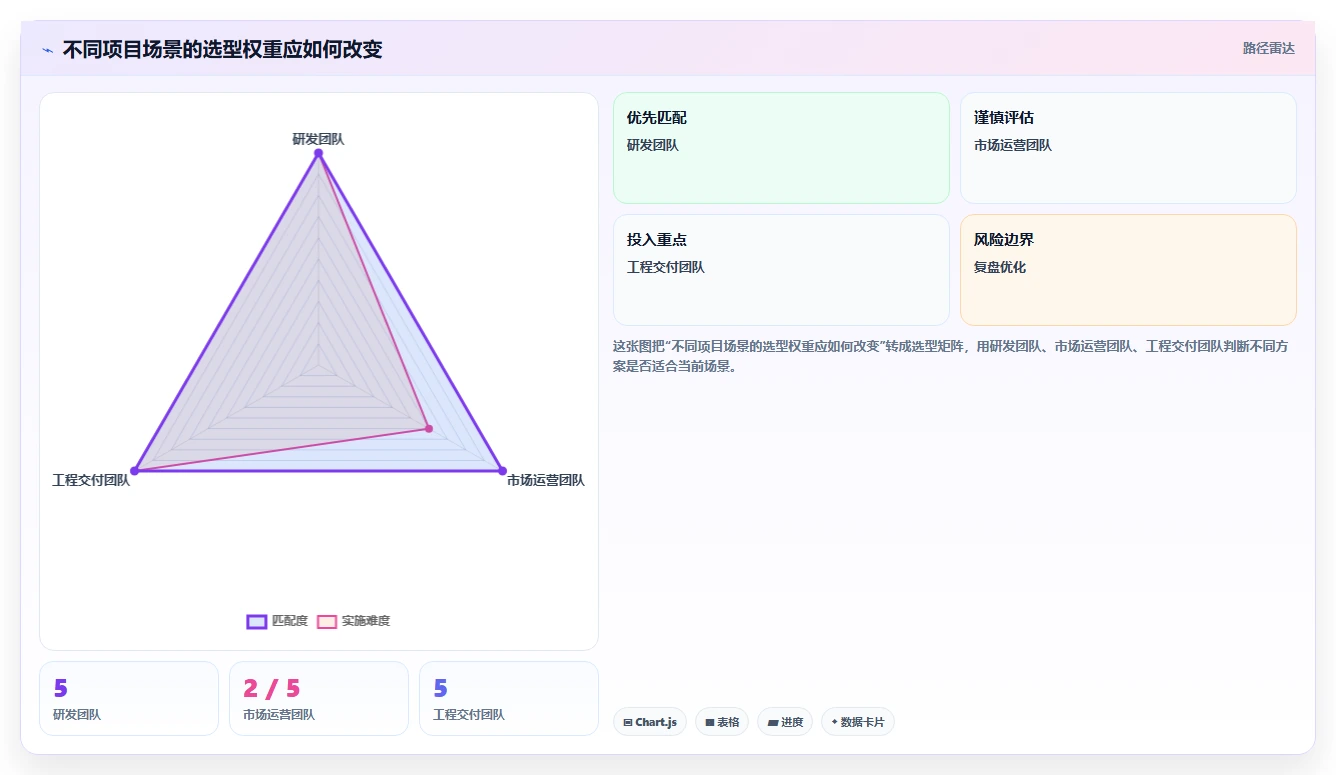Screen dimensions: 1336x775
Task: Click 工程交付团队 text in the 投入重点 card
Action: pos(666,267)
